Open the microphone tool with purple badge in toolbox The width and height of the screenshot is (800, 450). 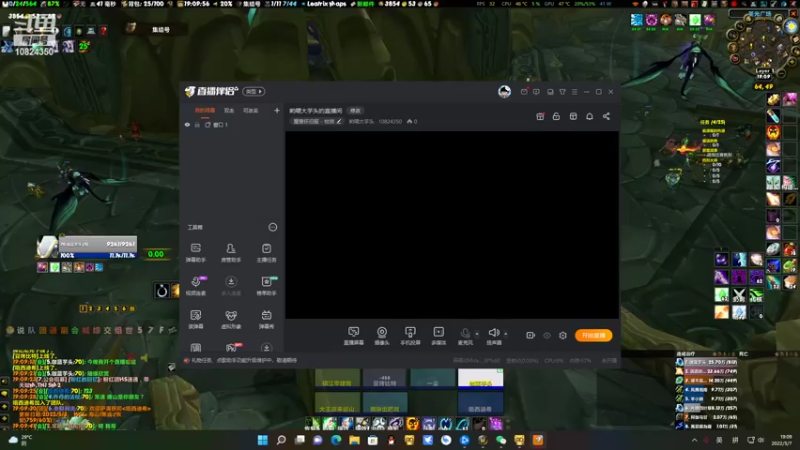(x=196, y=286)
